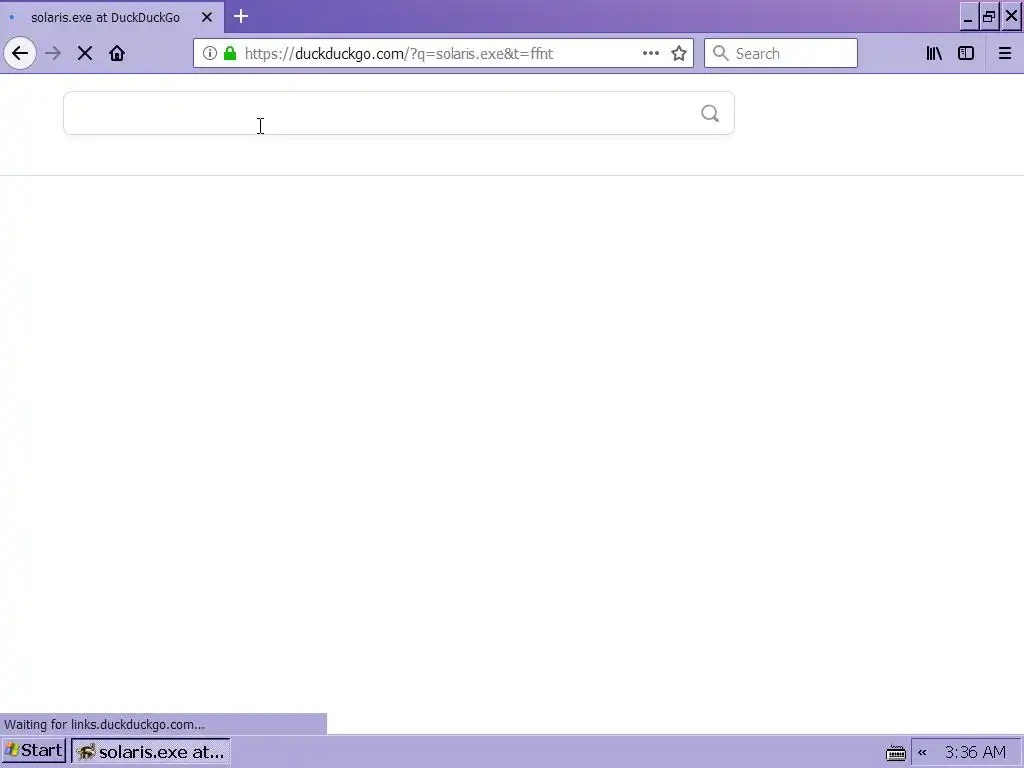Bookmark this page with the star
The height and width of the screenshot is (768, 1024).
tap(679, 53)
